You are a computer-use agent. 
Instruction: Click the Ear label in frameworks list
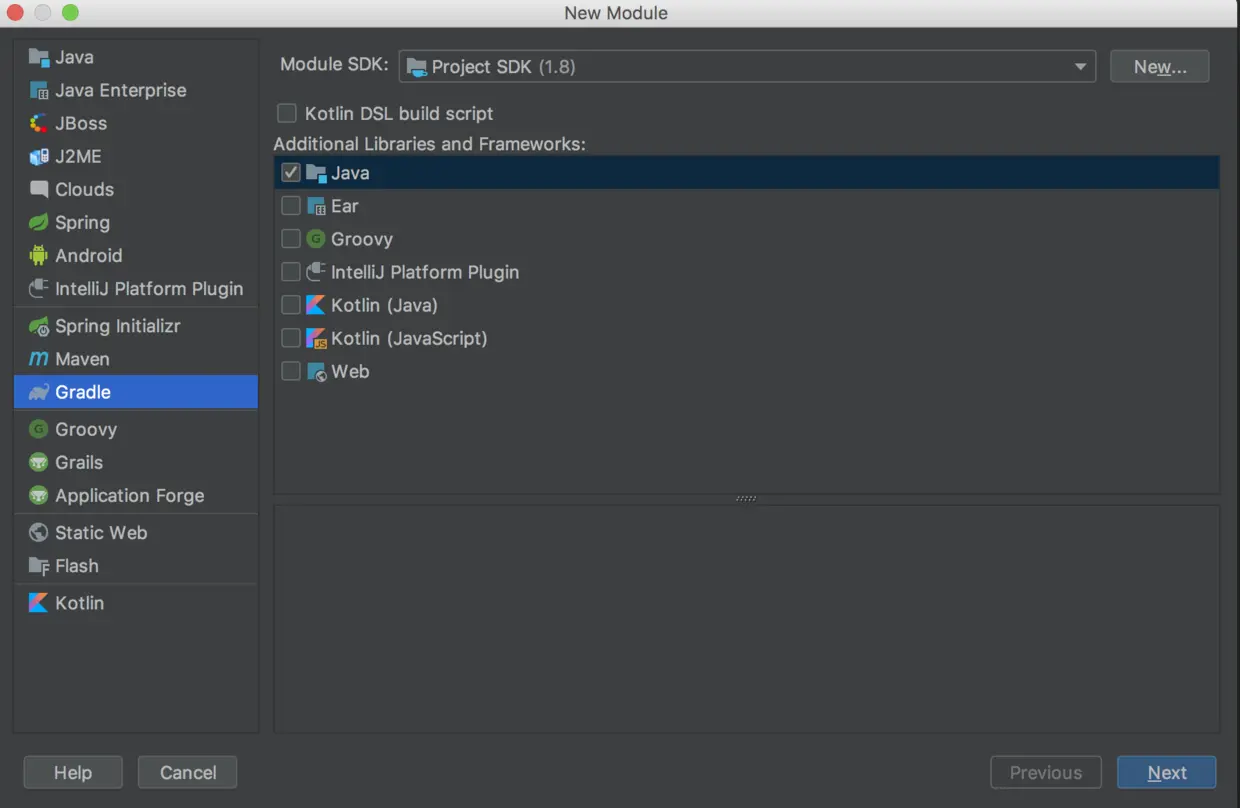click(x=344, y=206)
